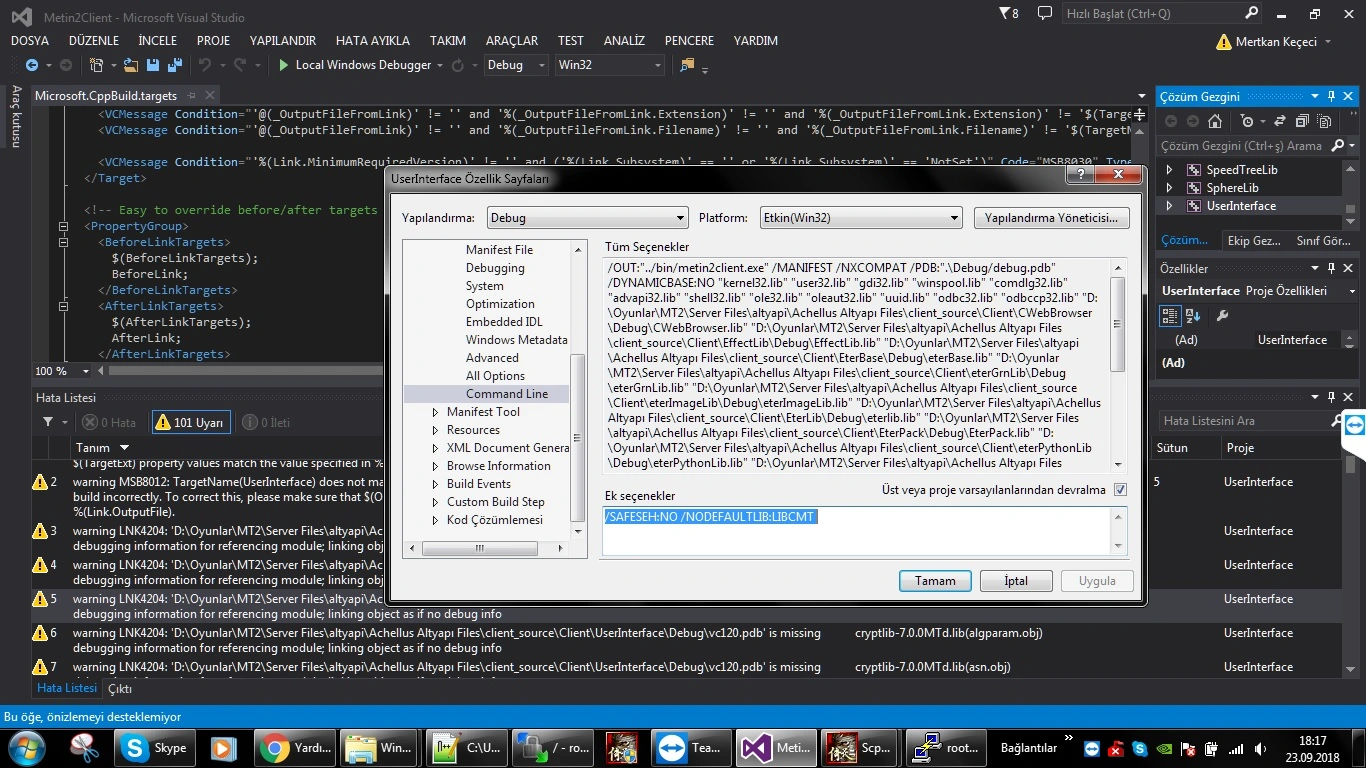
Task: Toggle the 0 İleti messages filter
Action: coord(266,422)
